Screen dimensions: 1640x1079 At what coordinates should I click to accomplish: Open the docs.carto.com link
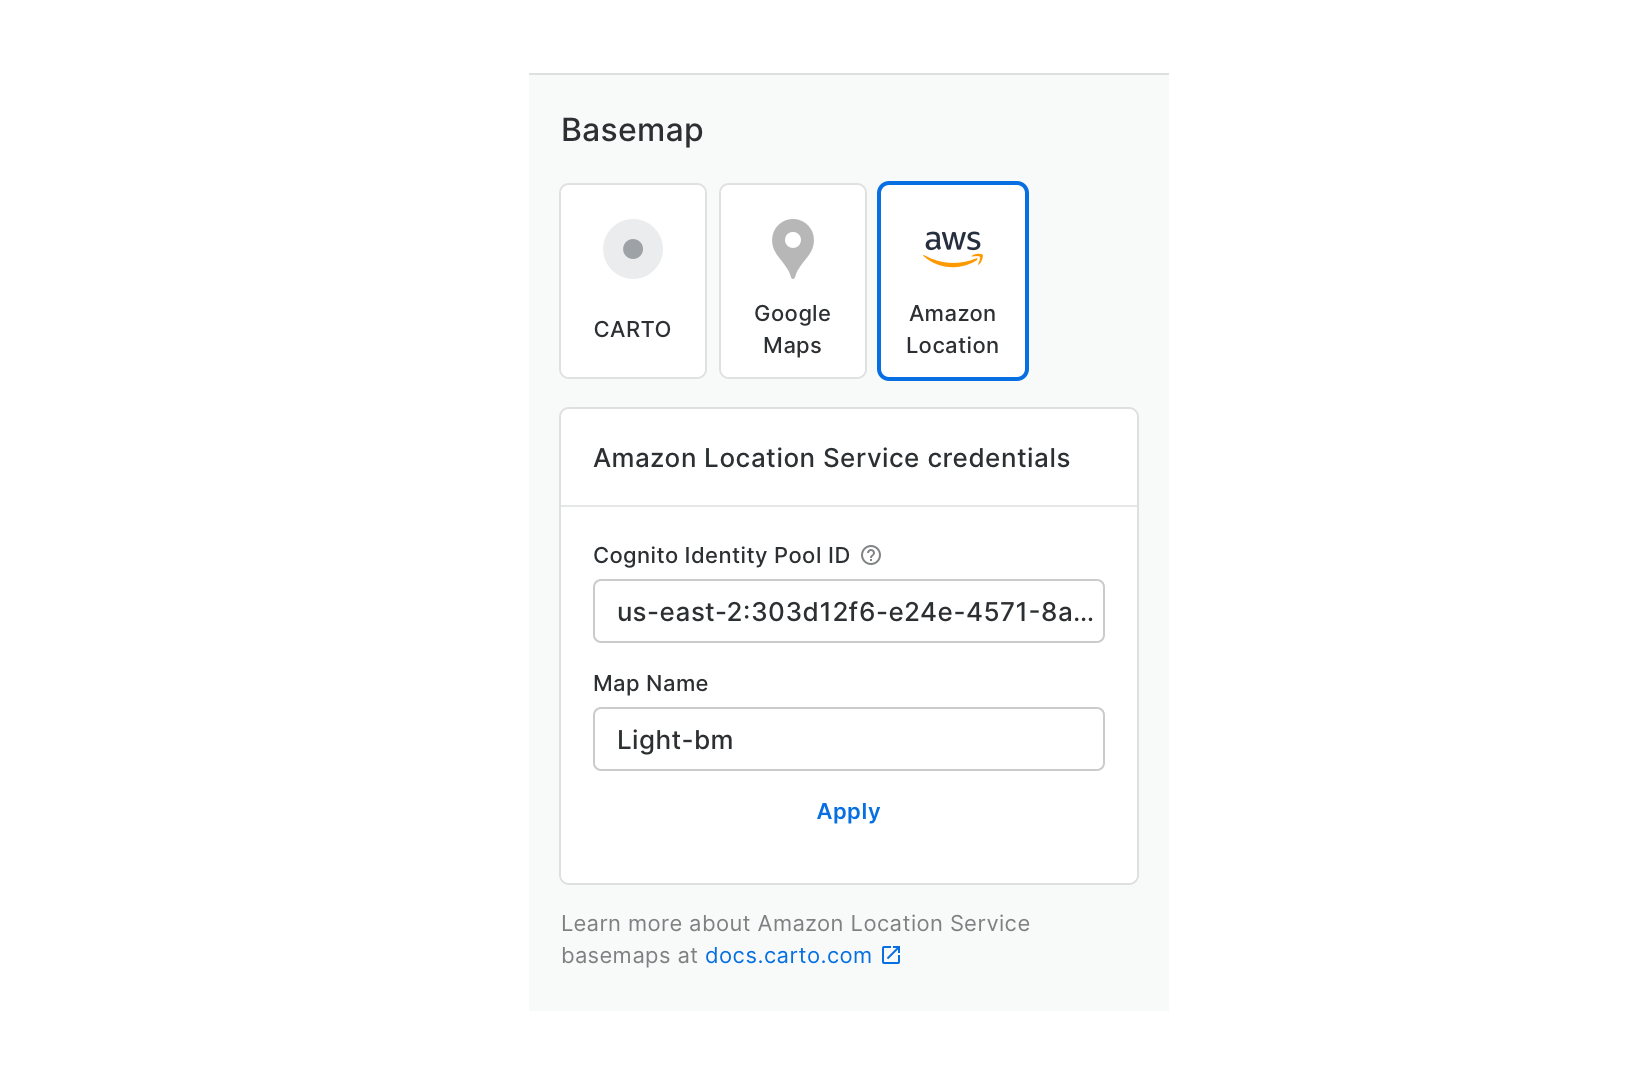(788, 955)
